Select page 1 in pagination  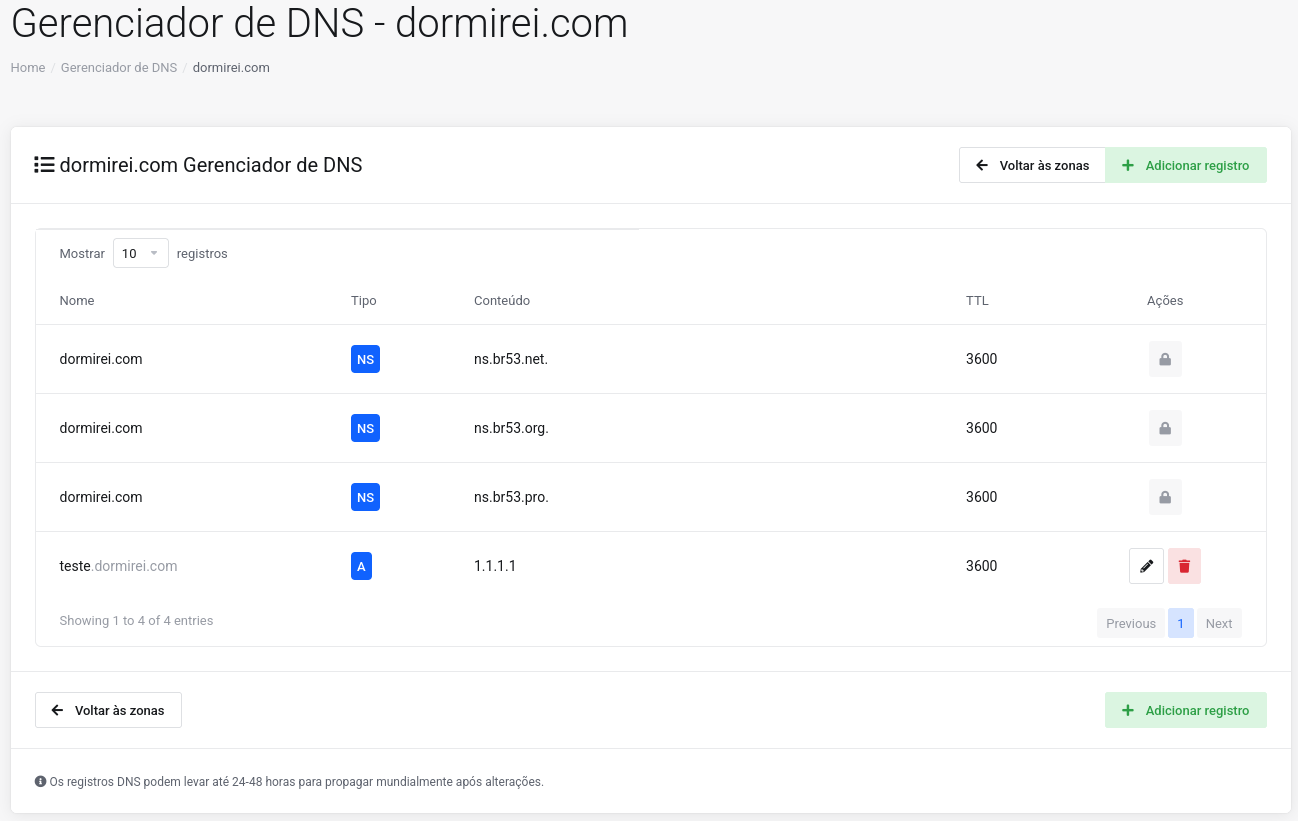click(x=1181, y=623)
